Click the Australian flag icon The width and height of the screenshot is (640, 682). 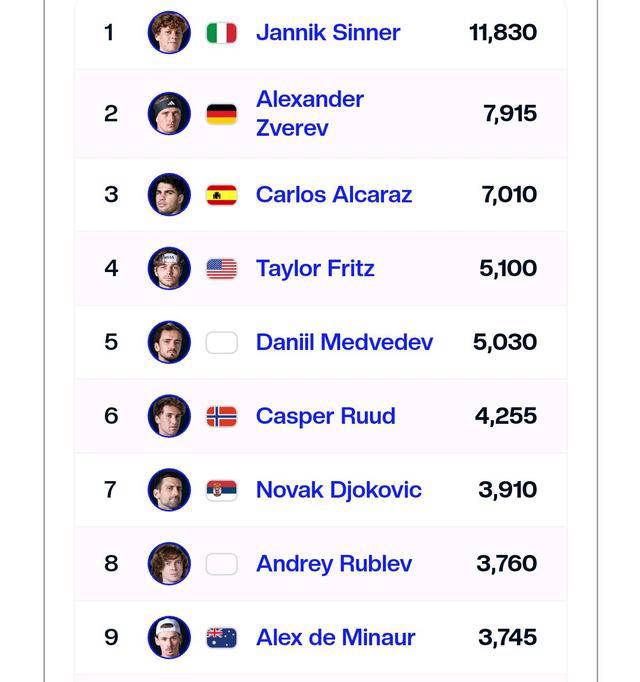[x=222, y=638]
